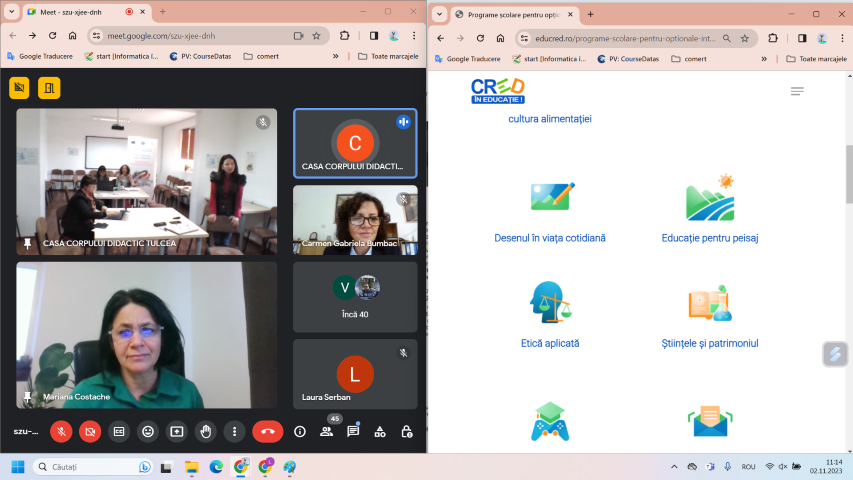Image resolution: width=853 pixels, height=480 pixels.
Task: Open Meet more options three-dot menu
Action: (x=235, y=432)
